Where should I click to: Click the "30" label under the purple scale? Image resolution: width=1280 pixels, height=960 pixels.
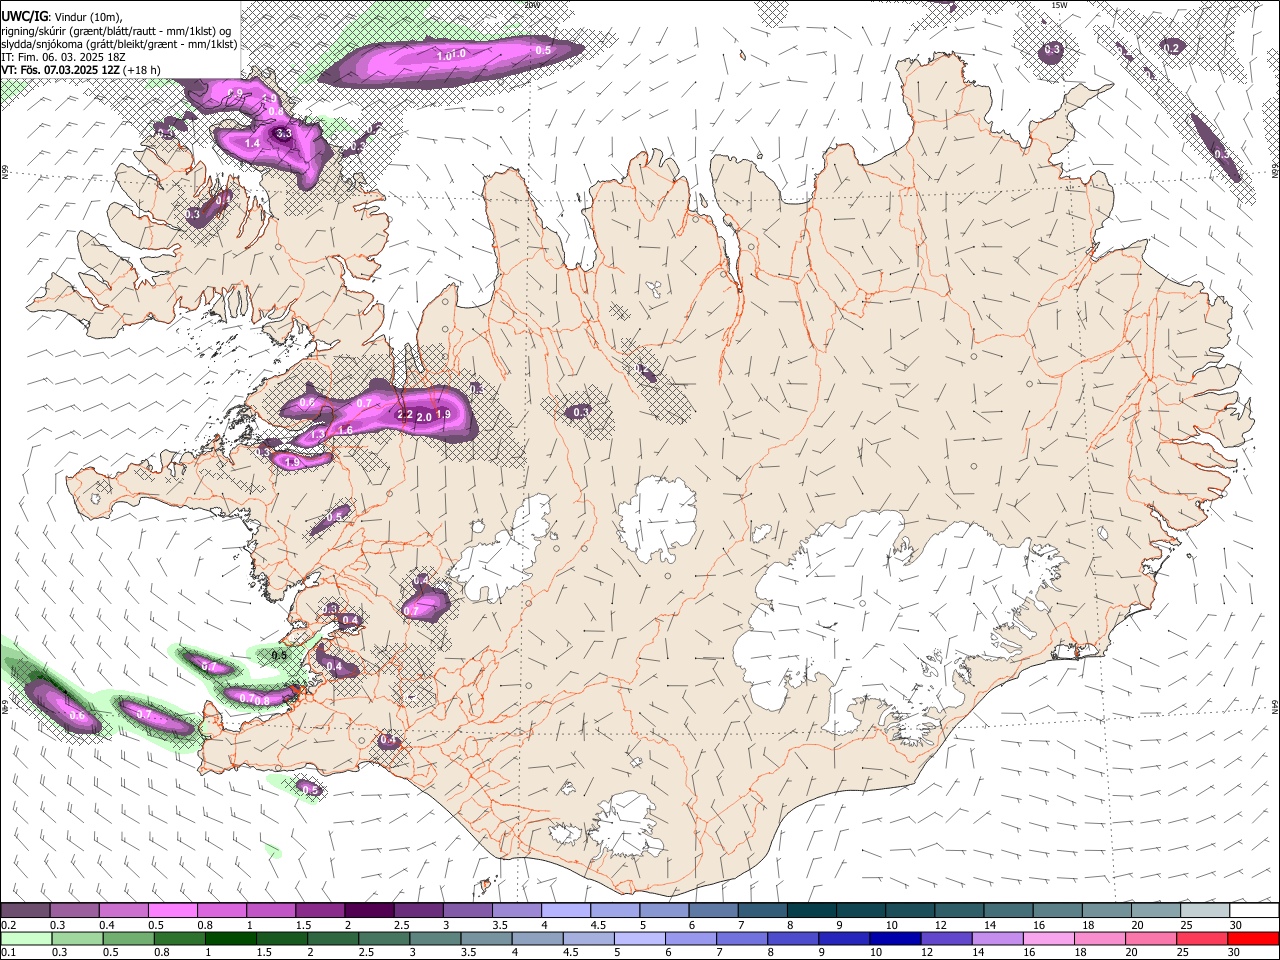click(1236, 925)
